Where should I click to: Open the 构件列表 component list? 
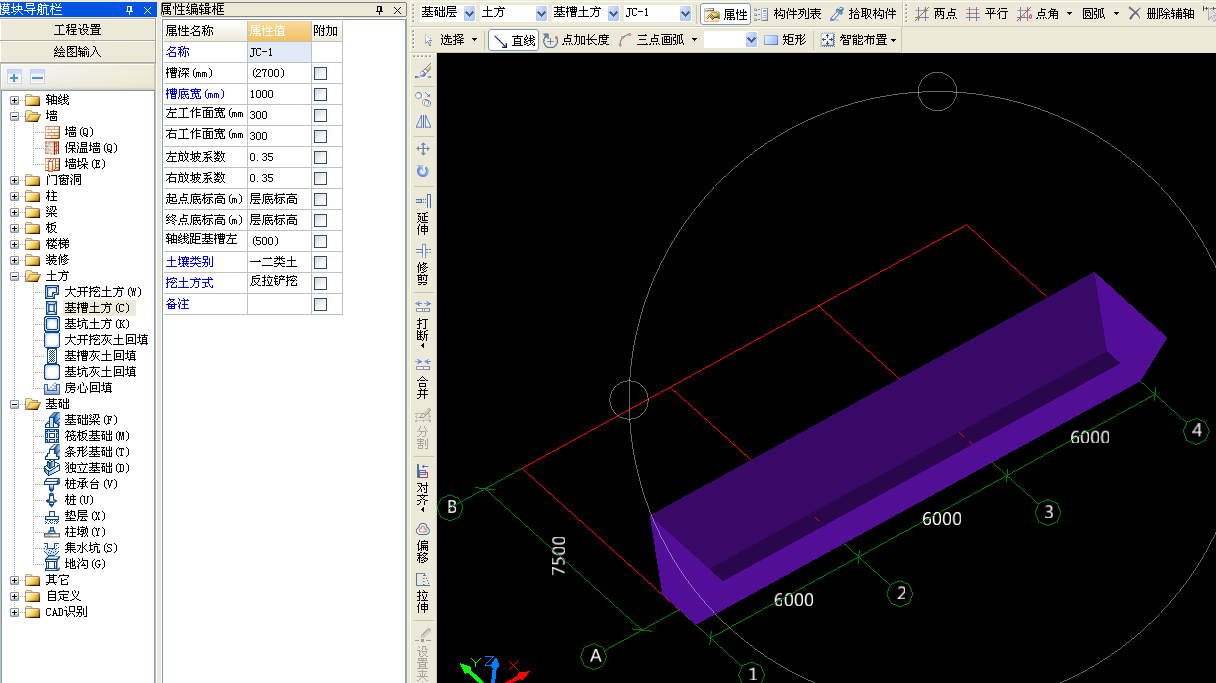point(788,14)
